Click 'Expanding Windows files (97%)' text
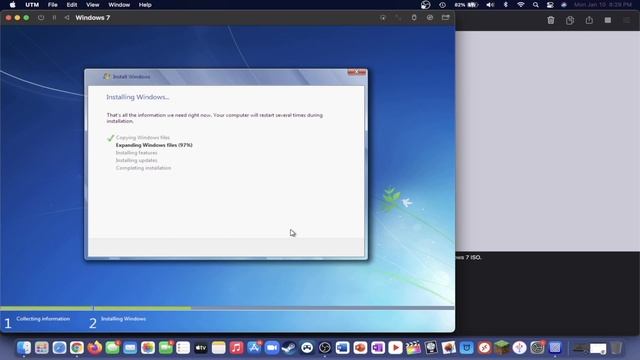 pos(154,145)
